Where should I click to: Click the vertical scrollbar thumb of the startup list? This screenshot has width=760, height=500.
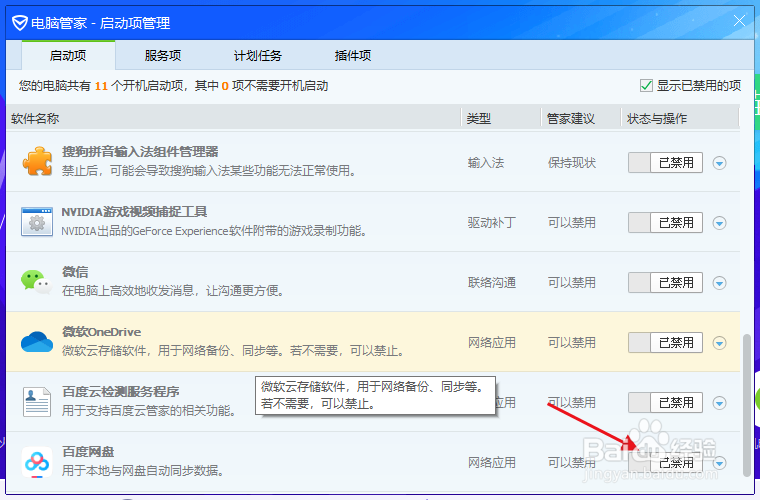click(747, 404)
